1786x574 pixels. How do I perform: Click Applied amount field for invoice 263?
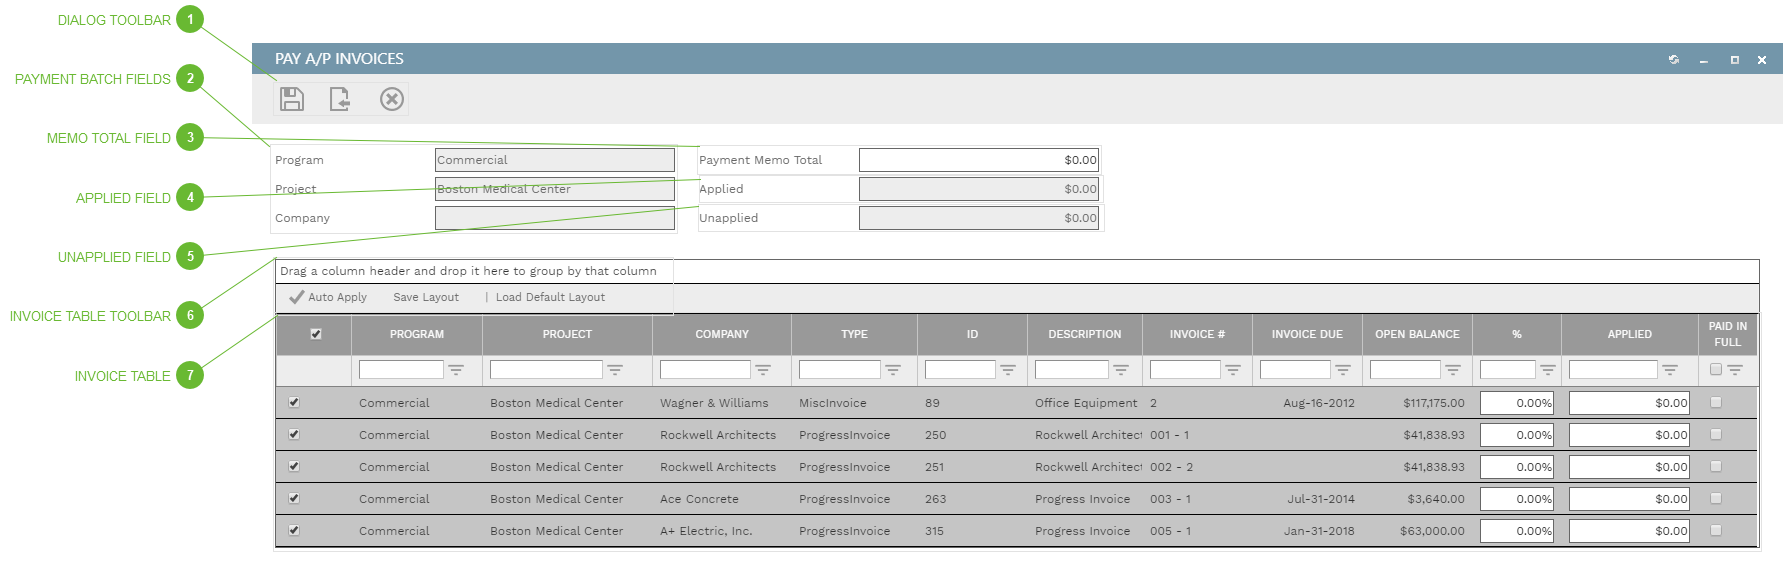pos(1629,499)
